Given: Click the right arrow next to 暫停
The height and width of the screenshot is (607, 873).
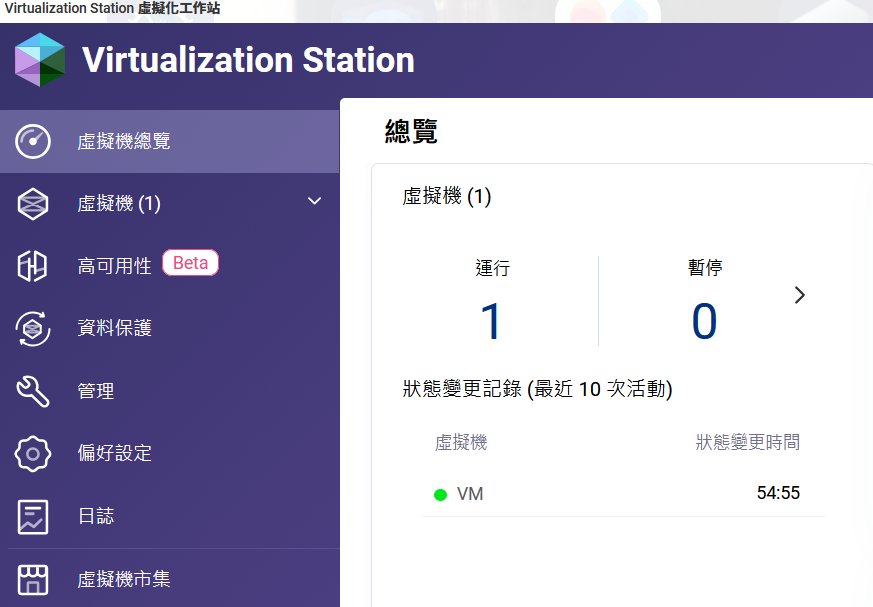Looking at the screenshot, I should 799,295.
